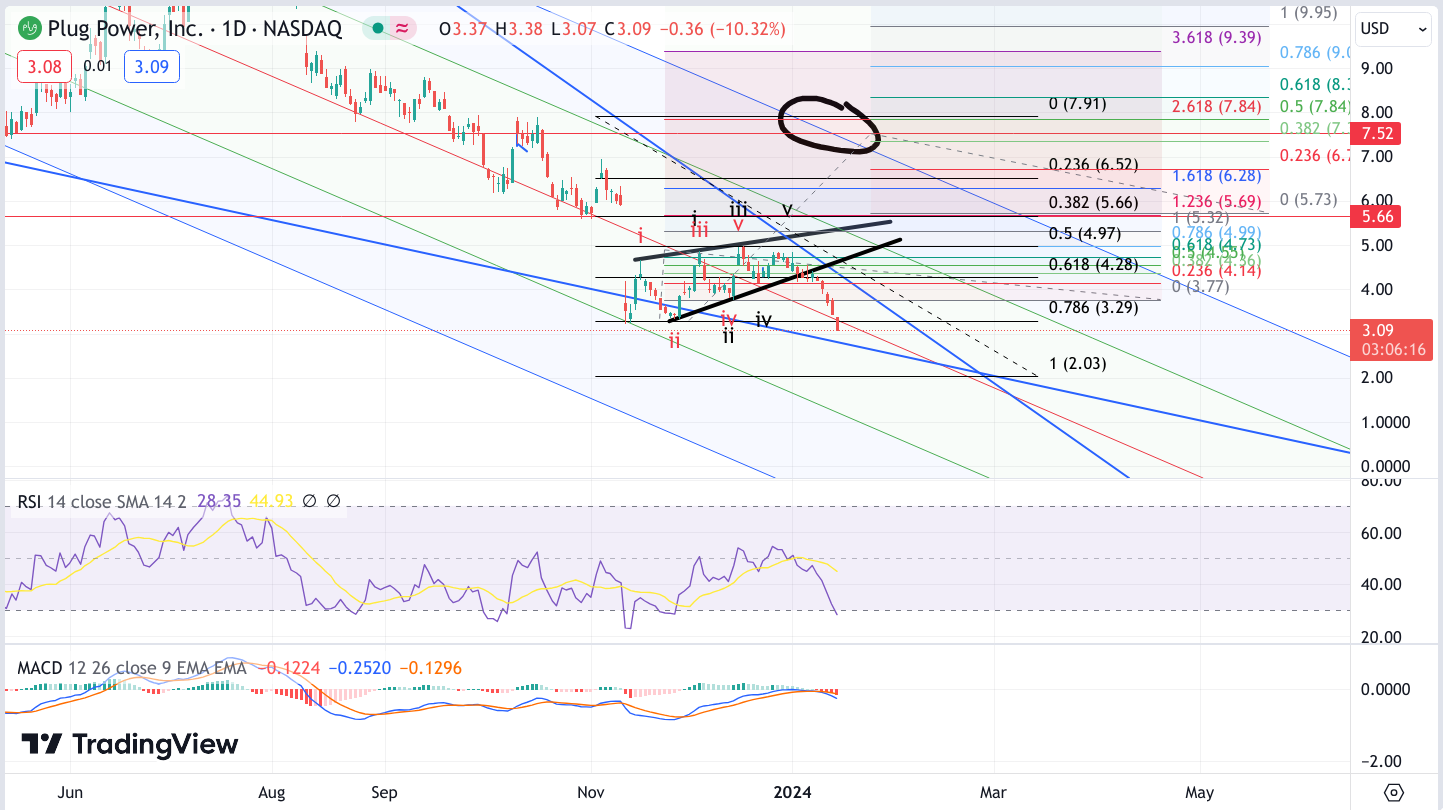The image size is (1443, 810).
Task: Click the second RSI error symbol in the legend
Action: [333, 500]
